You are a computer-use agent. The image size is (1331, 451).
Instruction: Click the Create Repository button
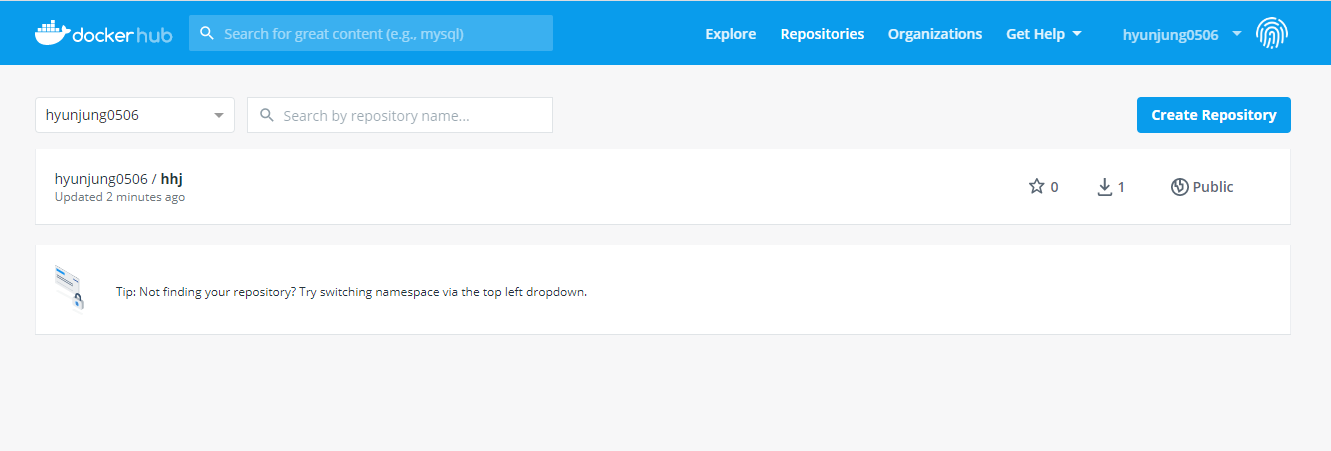tap(1214, 115)
